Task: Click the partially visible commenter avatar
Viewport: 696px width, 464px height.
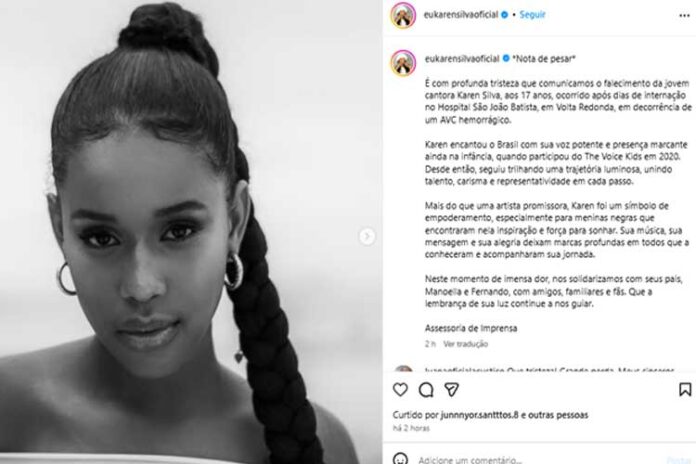Action: (403, 369)
